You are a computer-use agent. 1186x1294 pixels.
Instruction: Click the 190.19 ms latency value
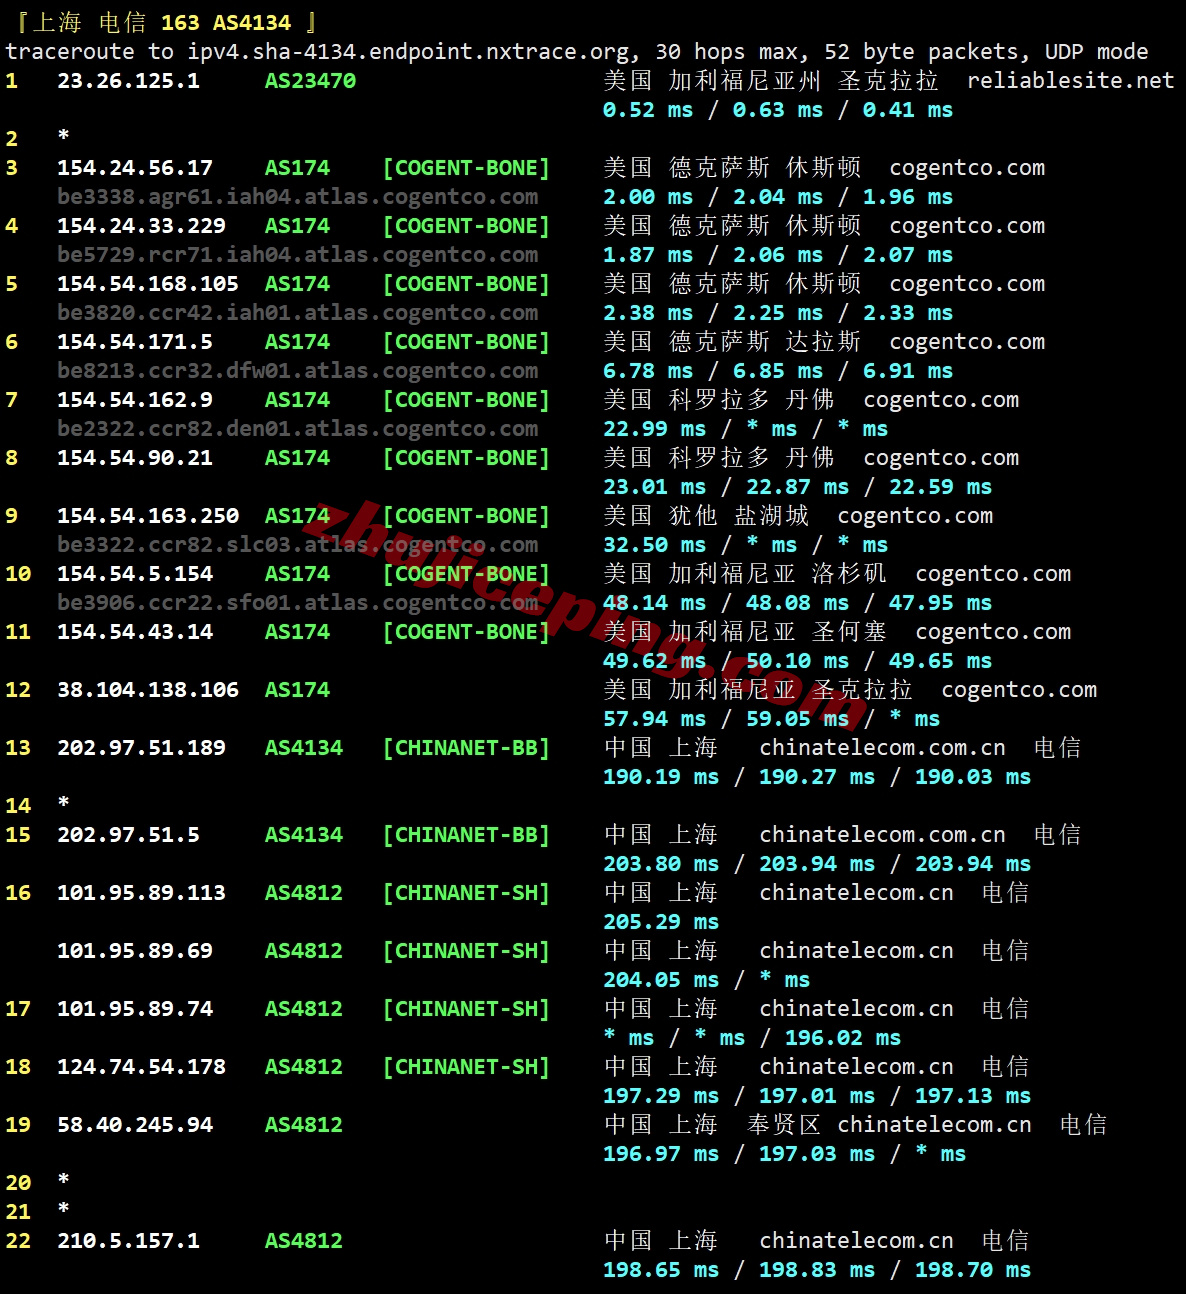coord(660,777)
